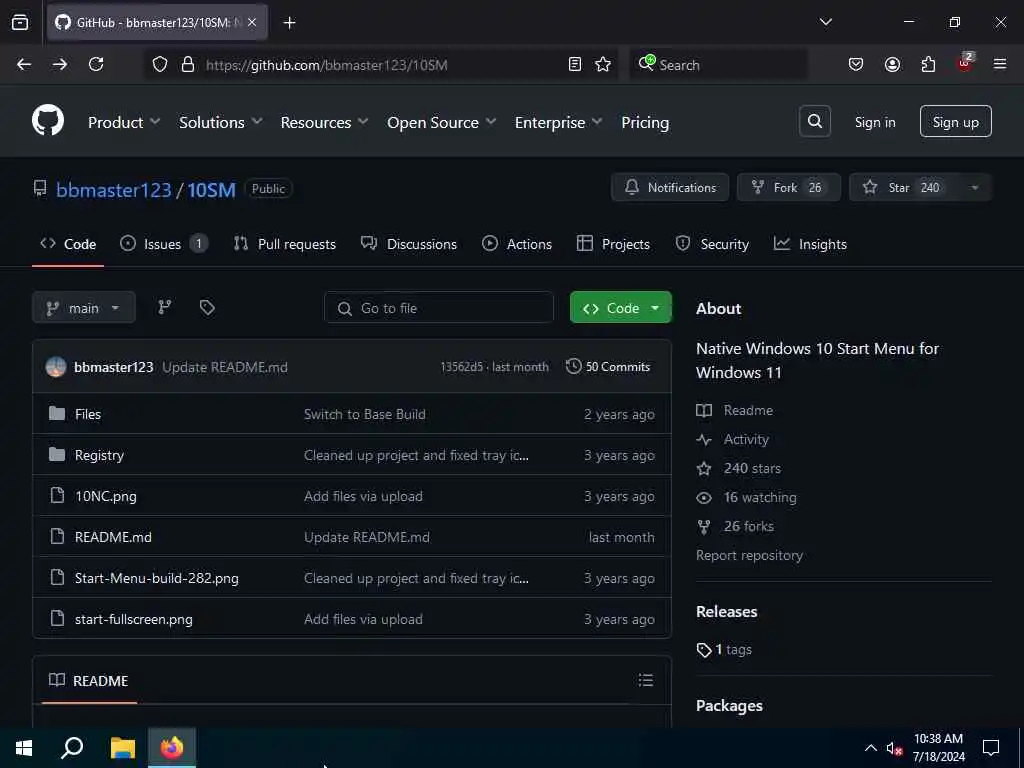Viewport: 1024px width, 768px height.
Task: Open the 50 Commits history link
Action: click(x=608, y=367)
